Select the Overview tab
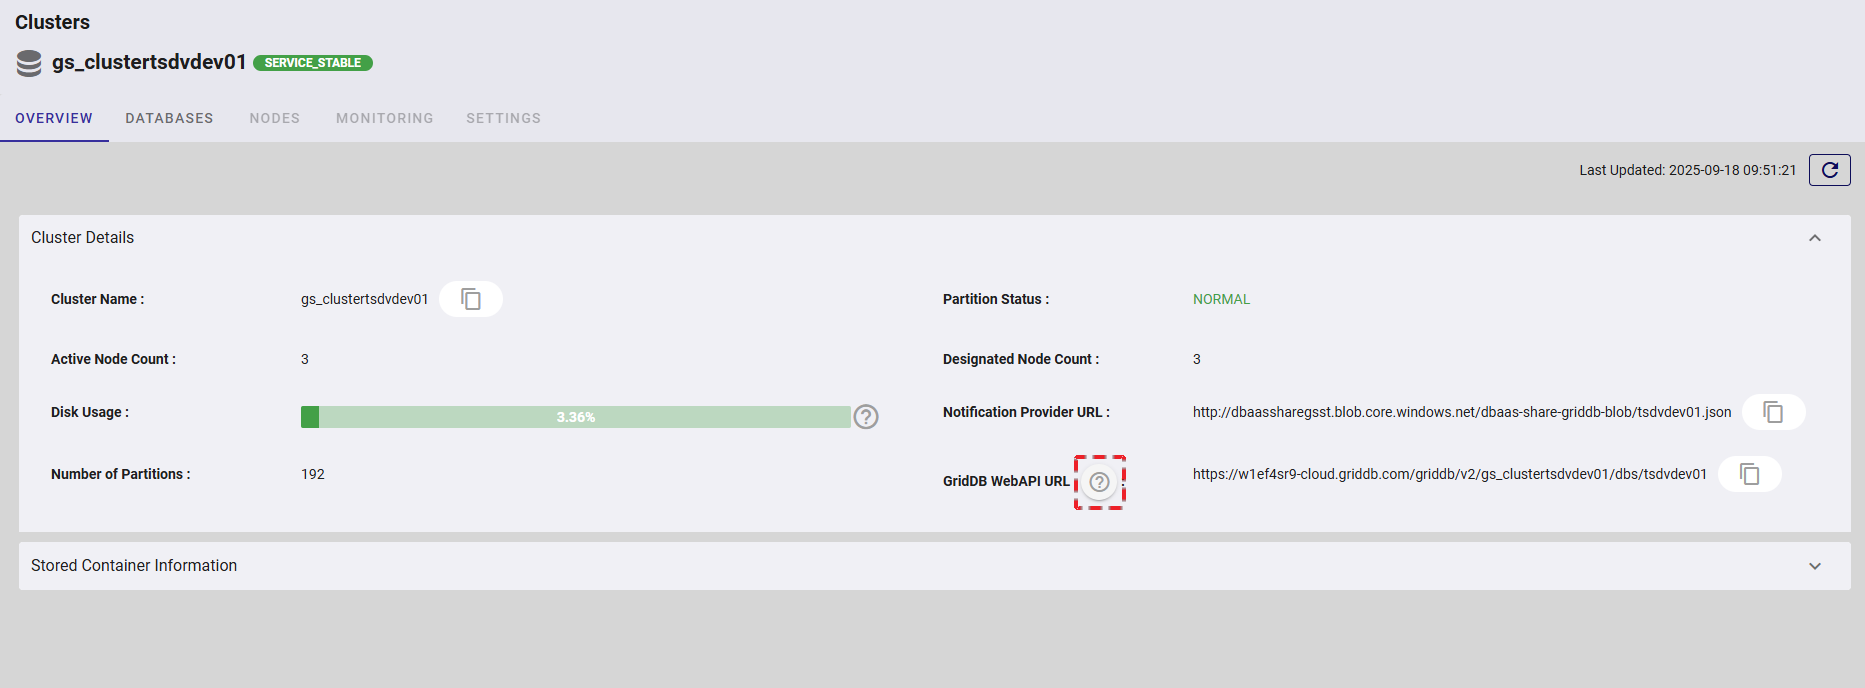 [x=54, y=118]
